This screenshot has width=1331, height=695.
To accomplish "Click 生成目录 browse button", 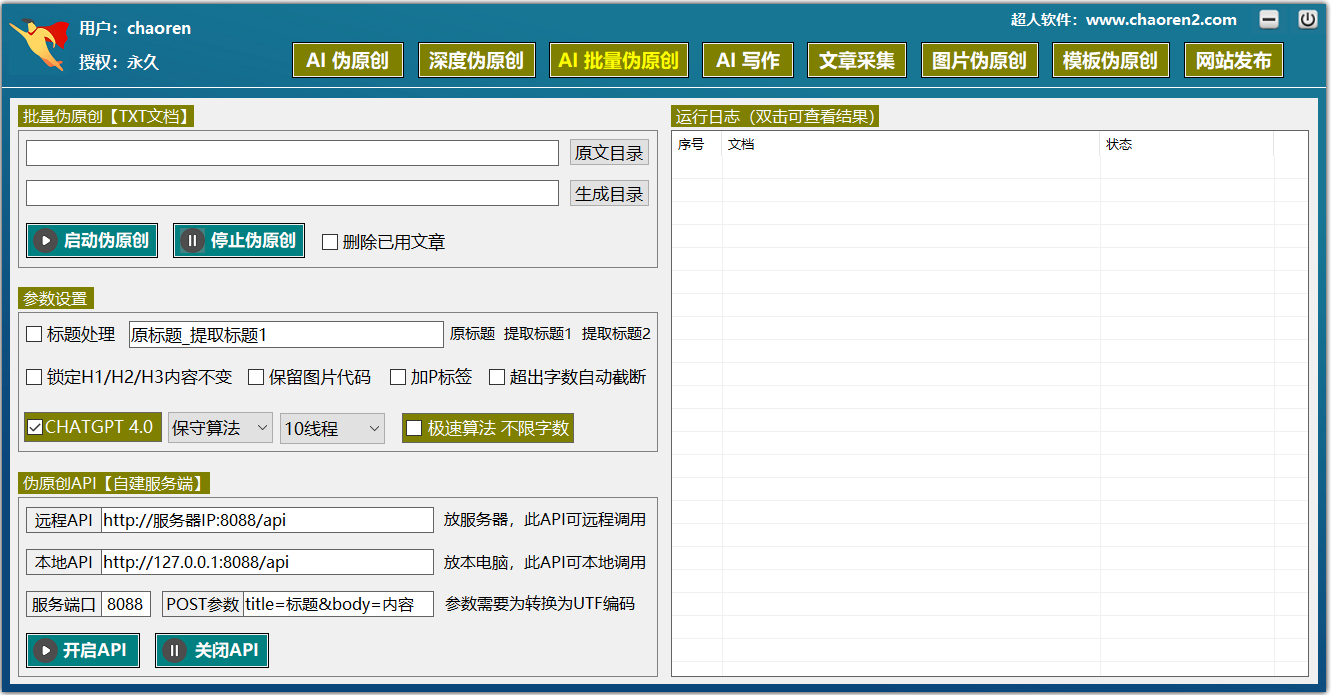I will coord(610,193).
